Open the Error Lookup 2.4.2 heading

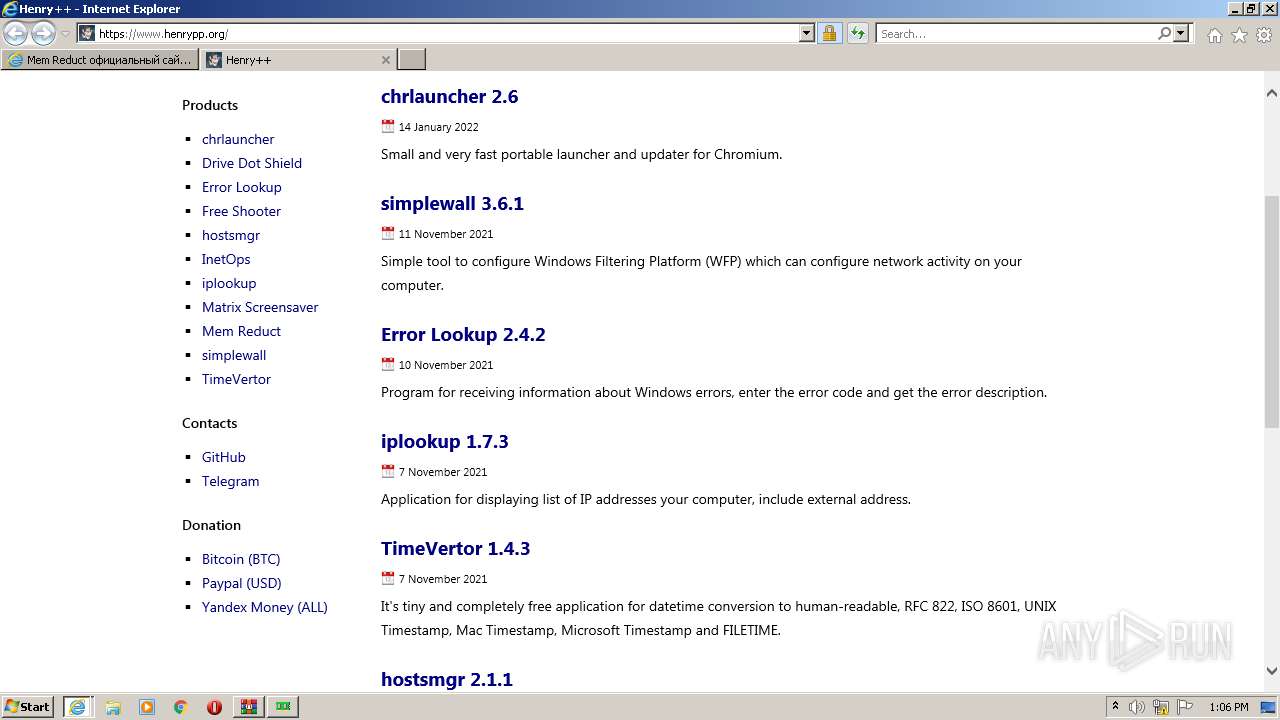tap(463, 335)
